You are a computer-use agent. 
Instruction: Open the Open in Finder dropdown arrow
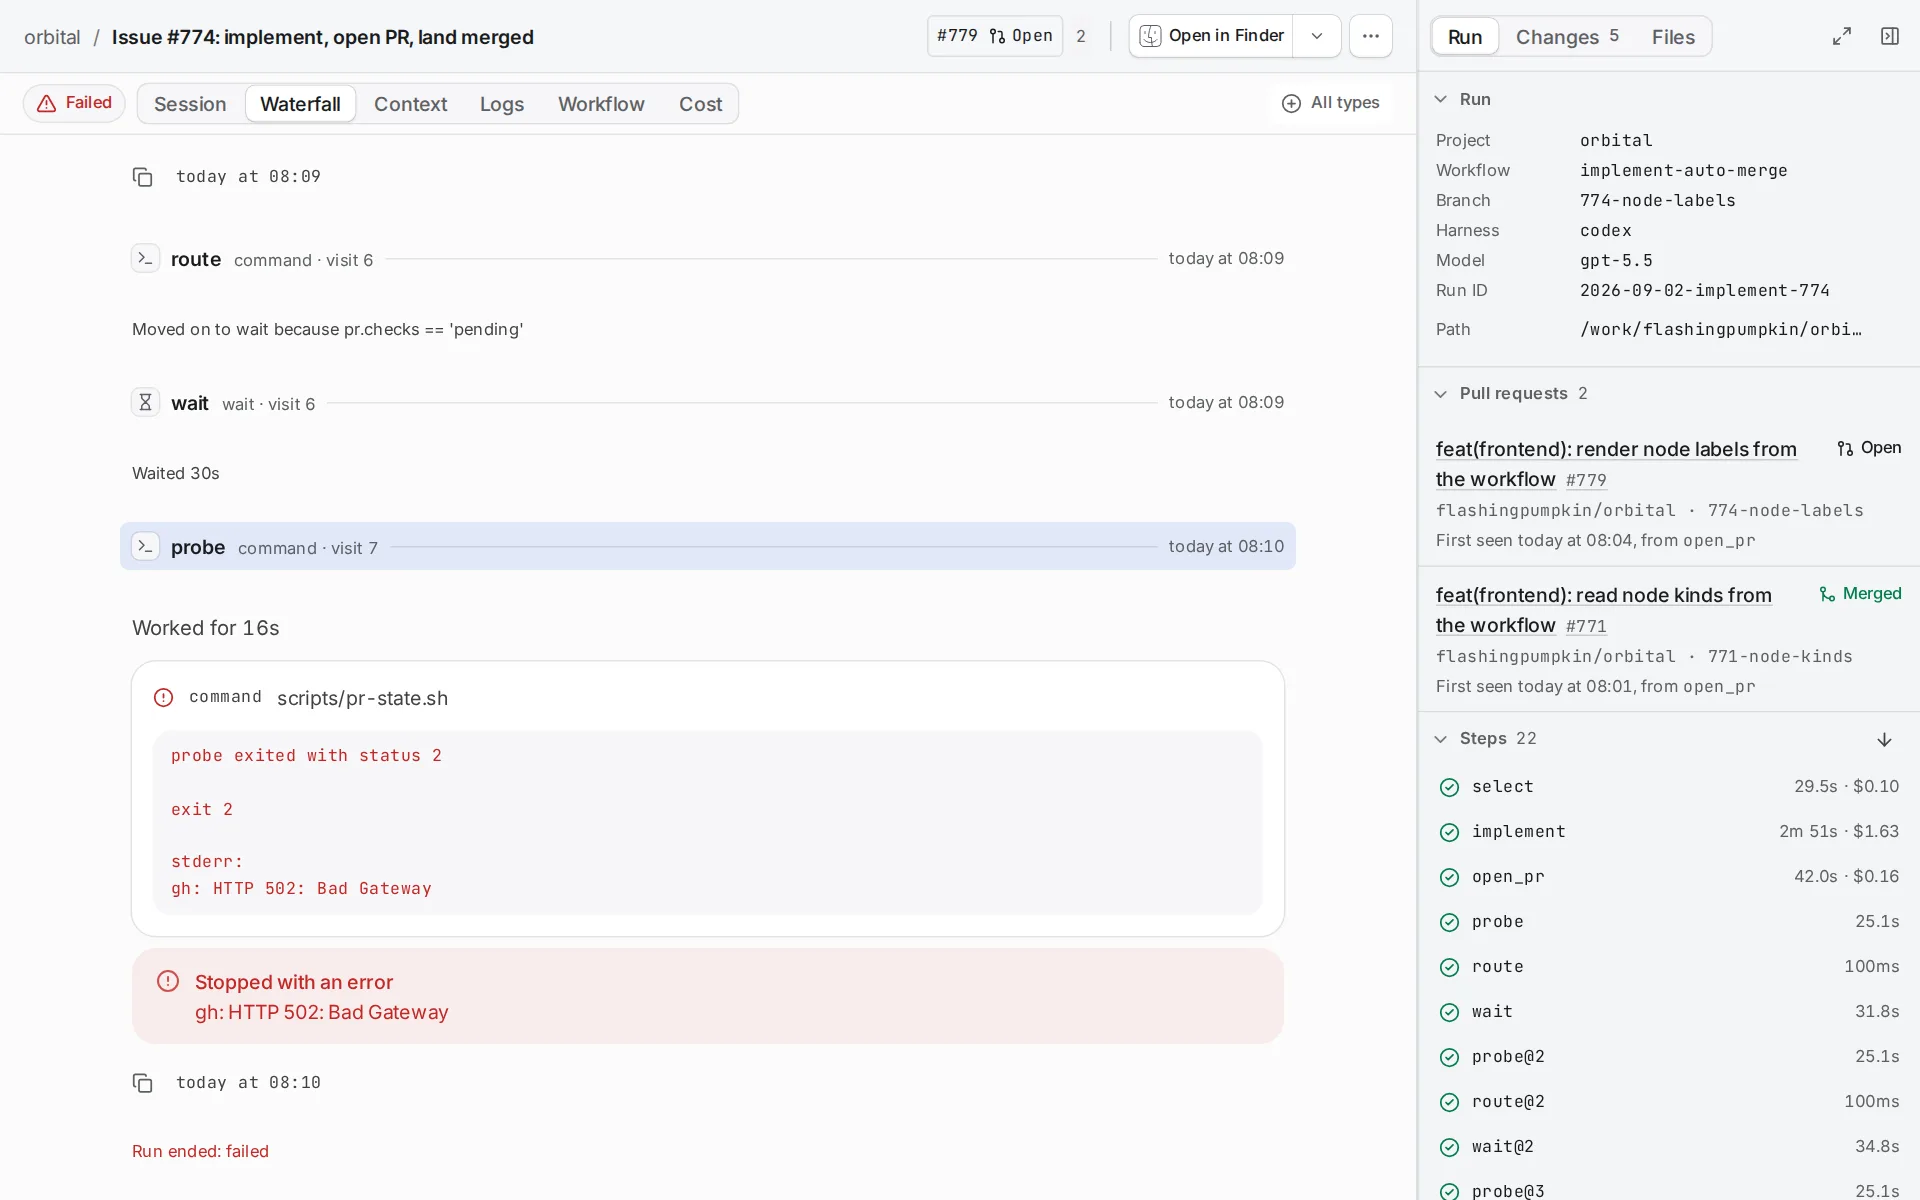pos(1317,36)
